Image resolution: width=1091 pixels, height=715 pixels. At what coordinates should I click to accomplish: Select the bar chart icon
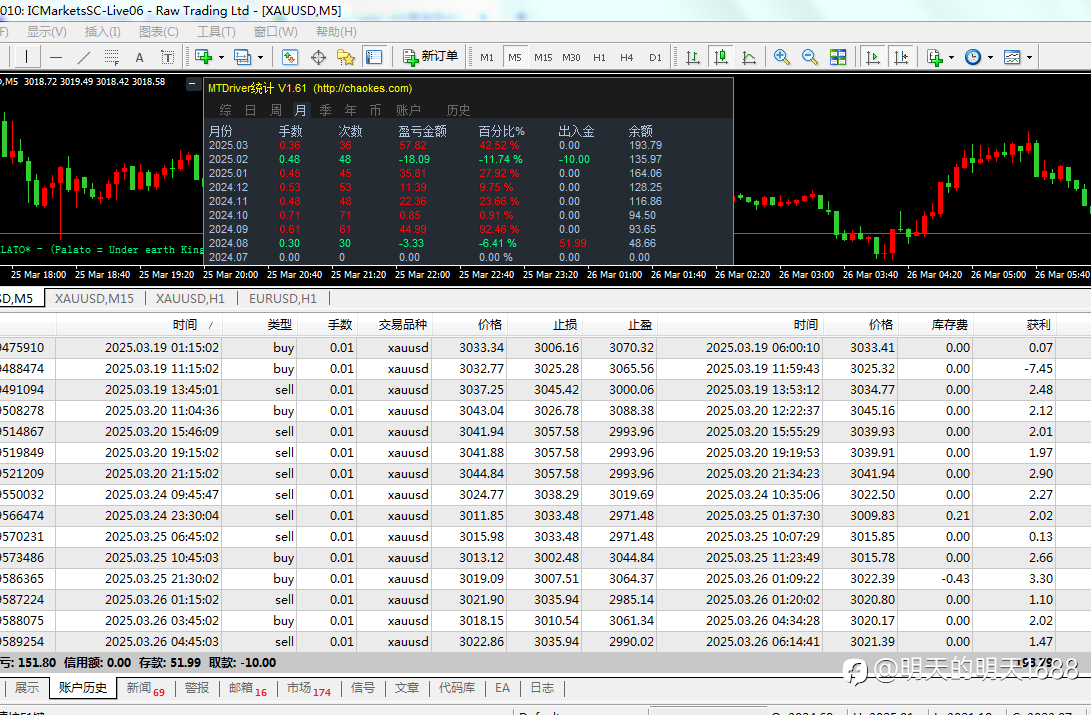point(692,57)
